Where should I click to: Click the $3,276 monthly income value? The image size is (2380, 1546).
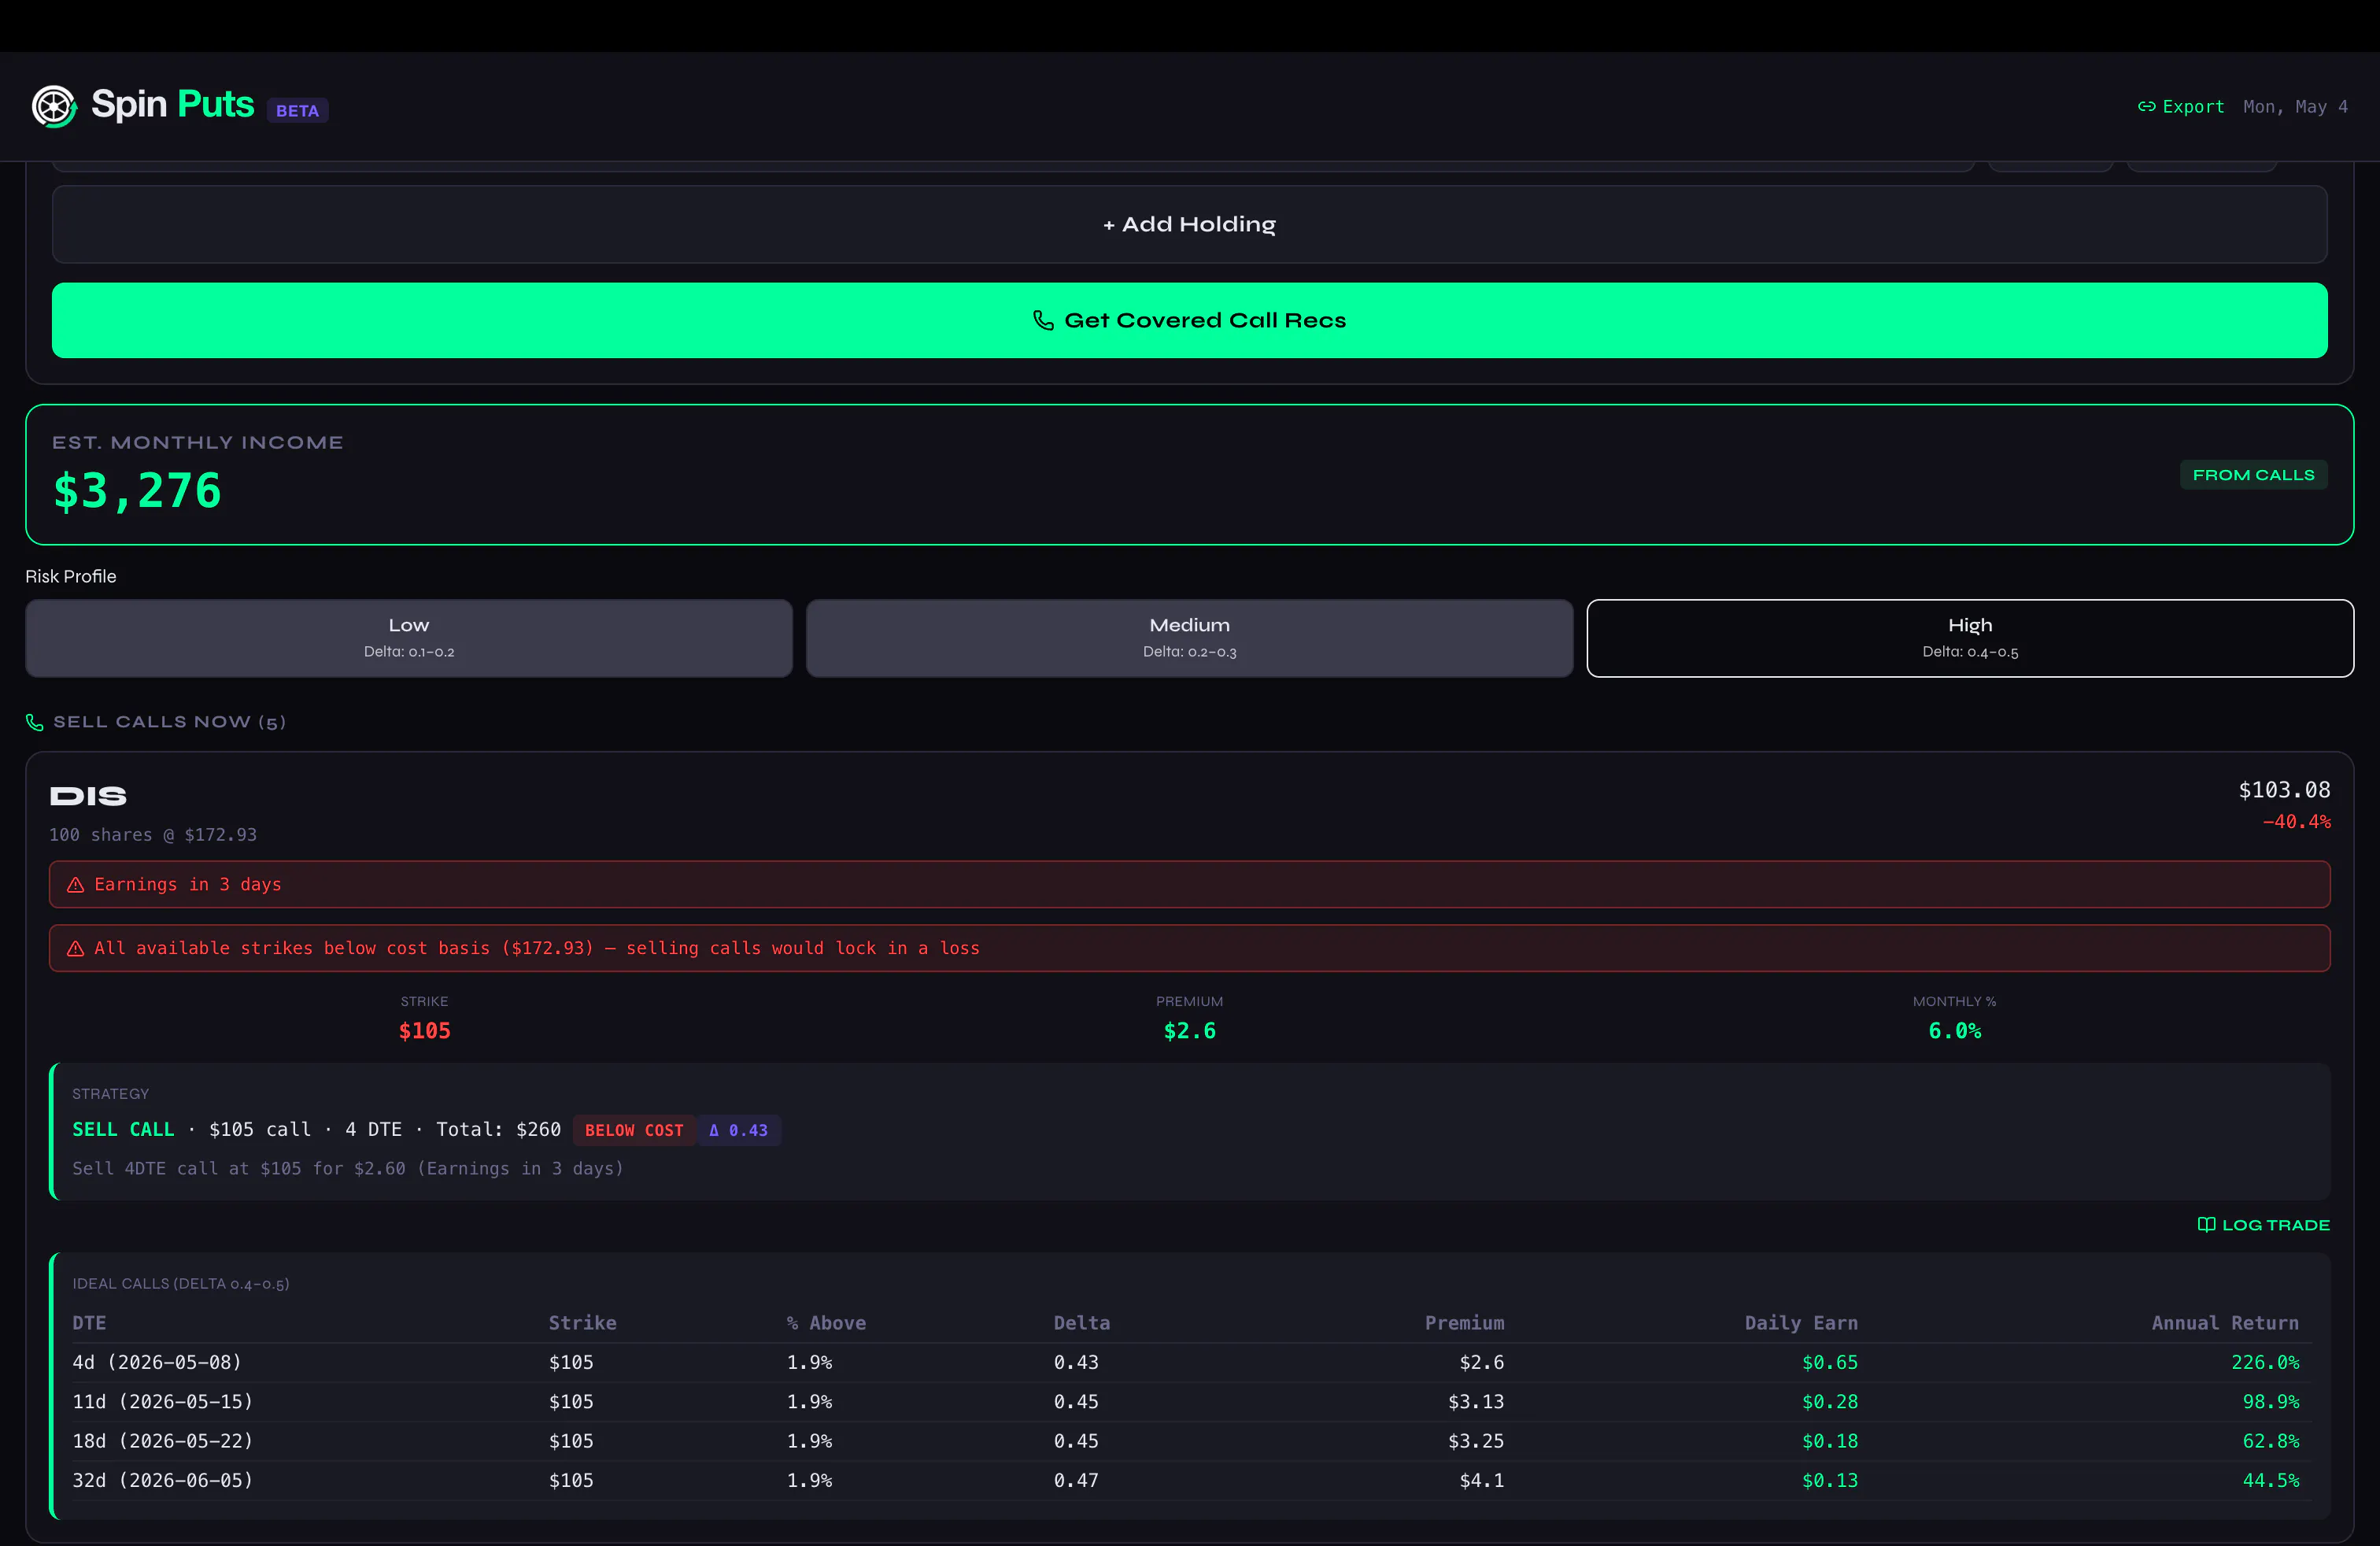point(137,491)
